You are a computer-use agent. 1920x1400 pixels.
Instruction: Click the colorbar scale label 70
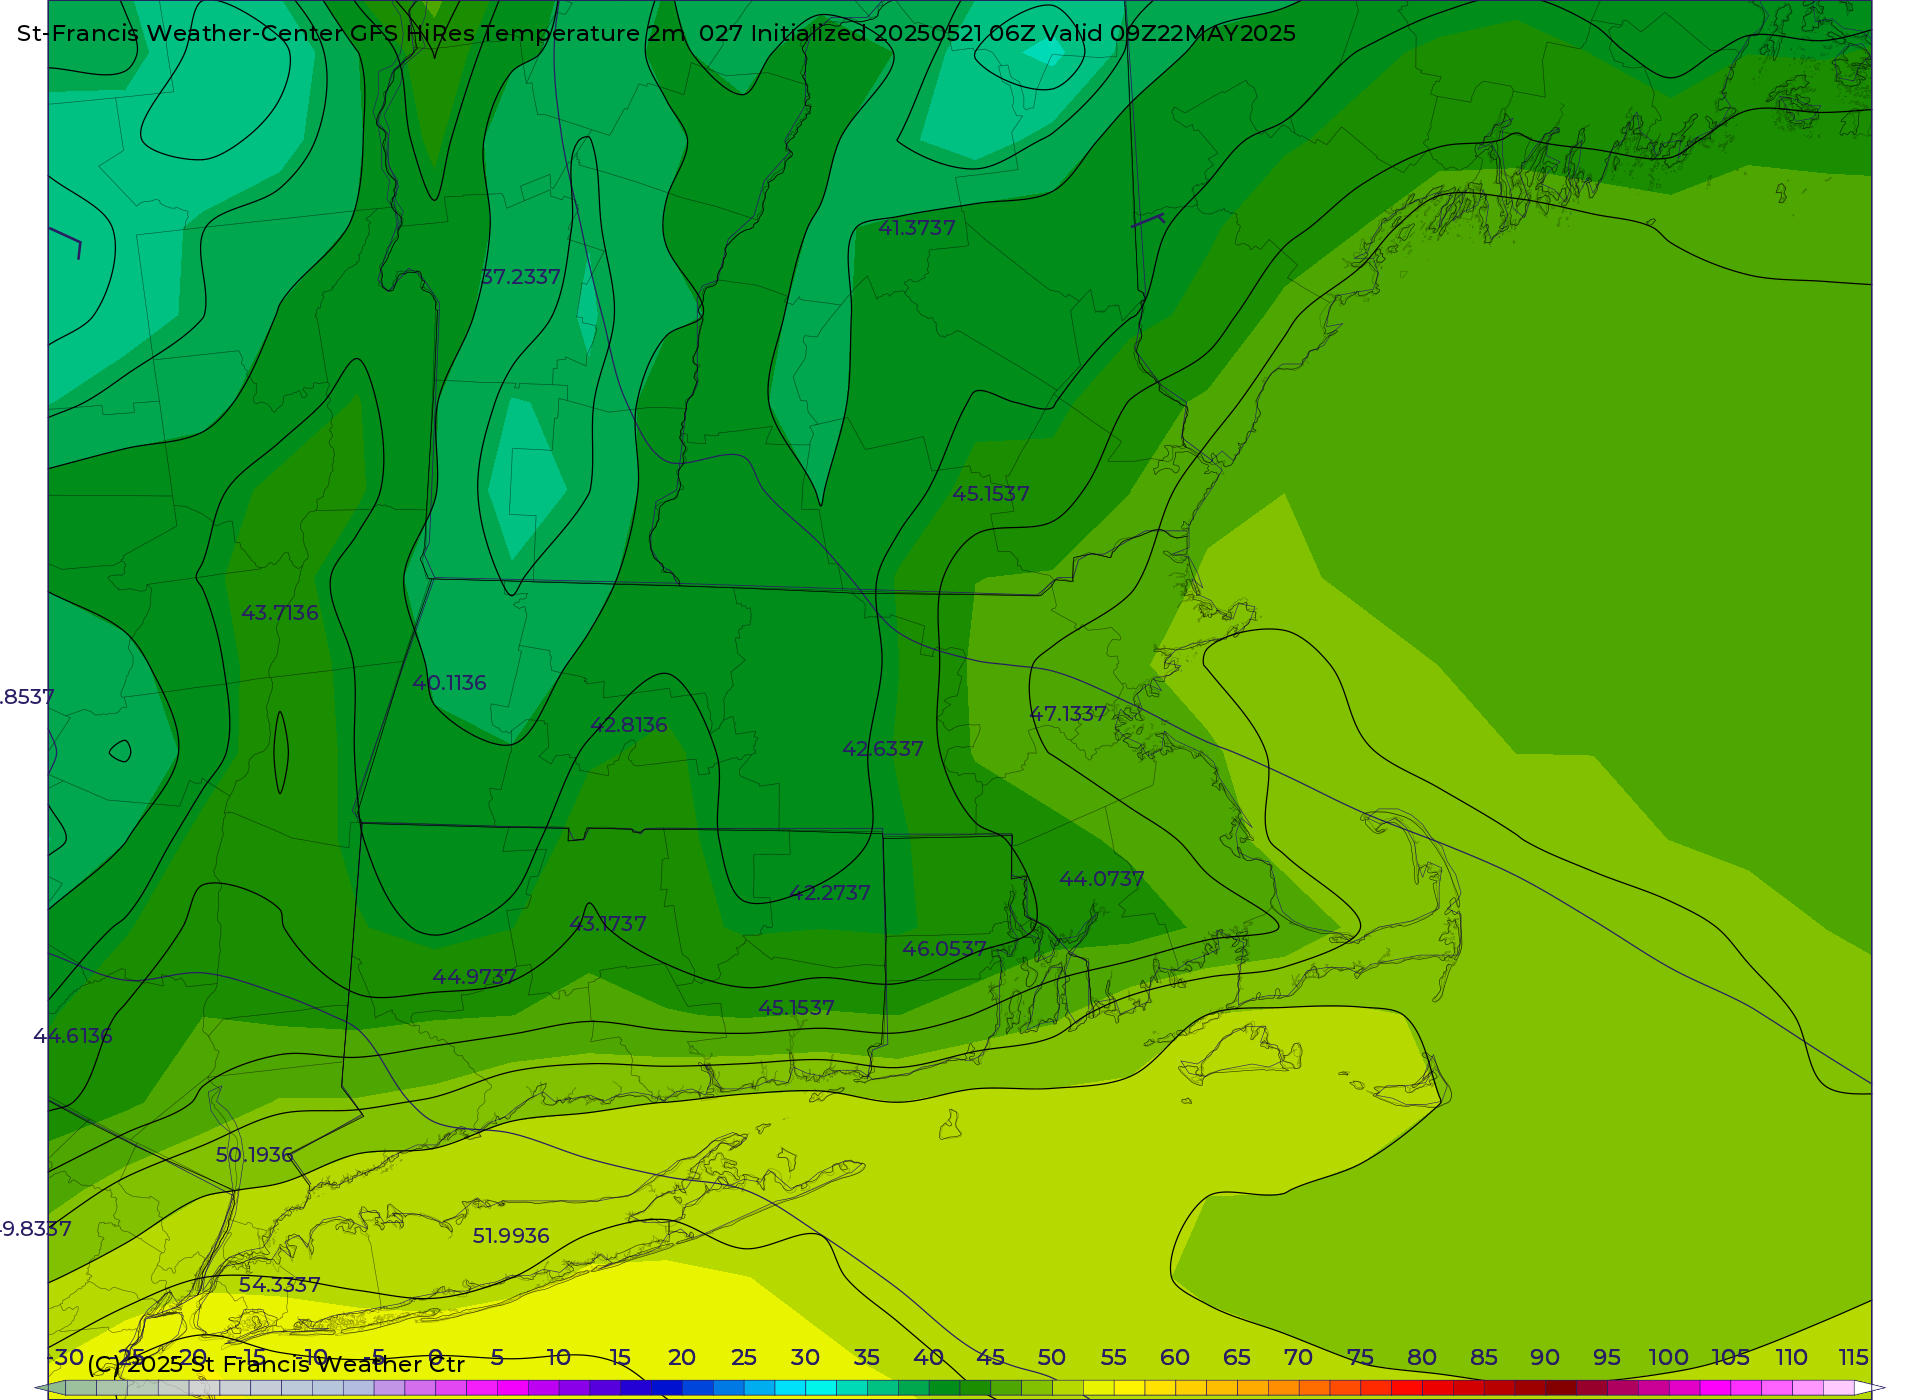[1298, 1358]
